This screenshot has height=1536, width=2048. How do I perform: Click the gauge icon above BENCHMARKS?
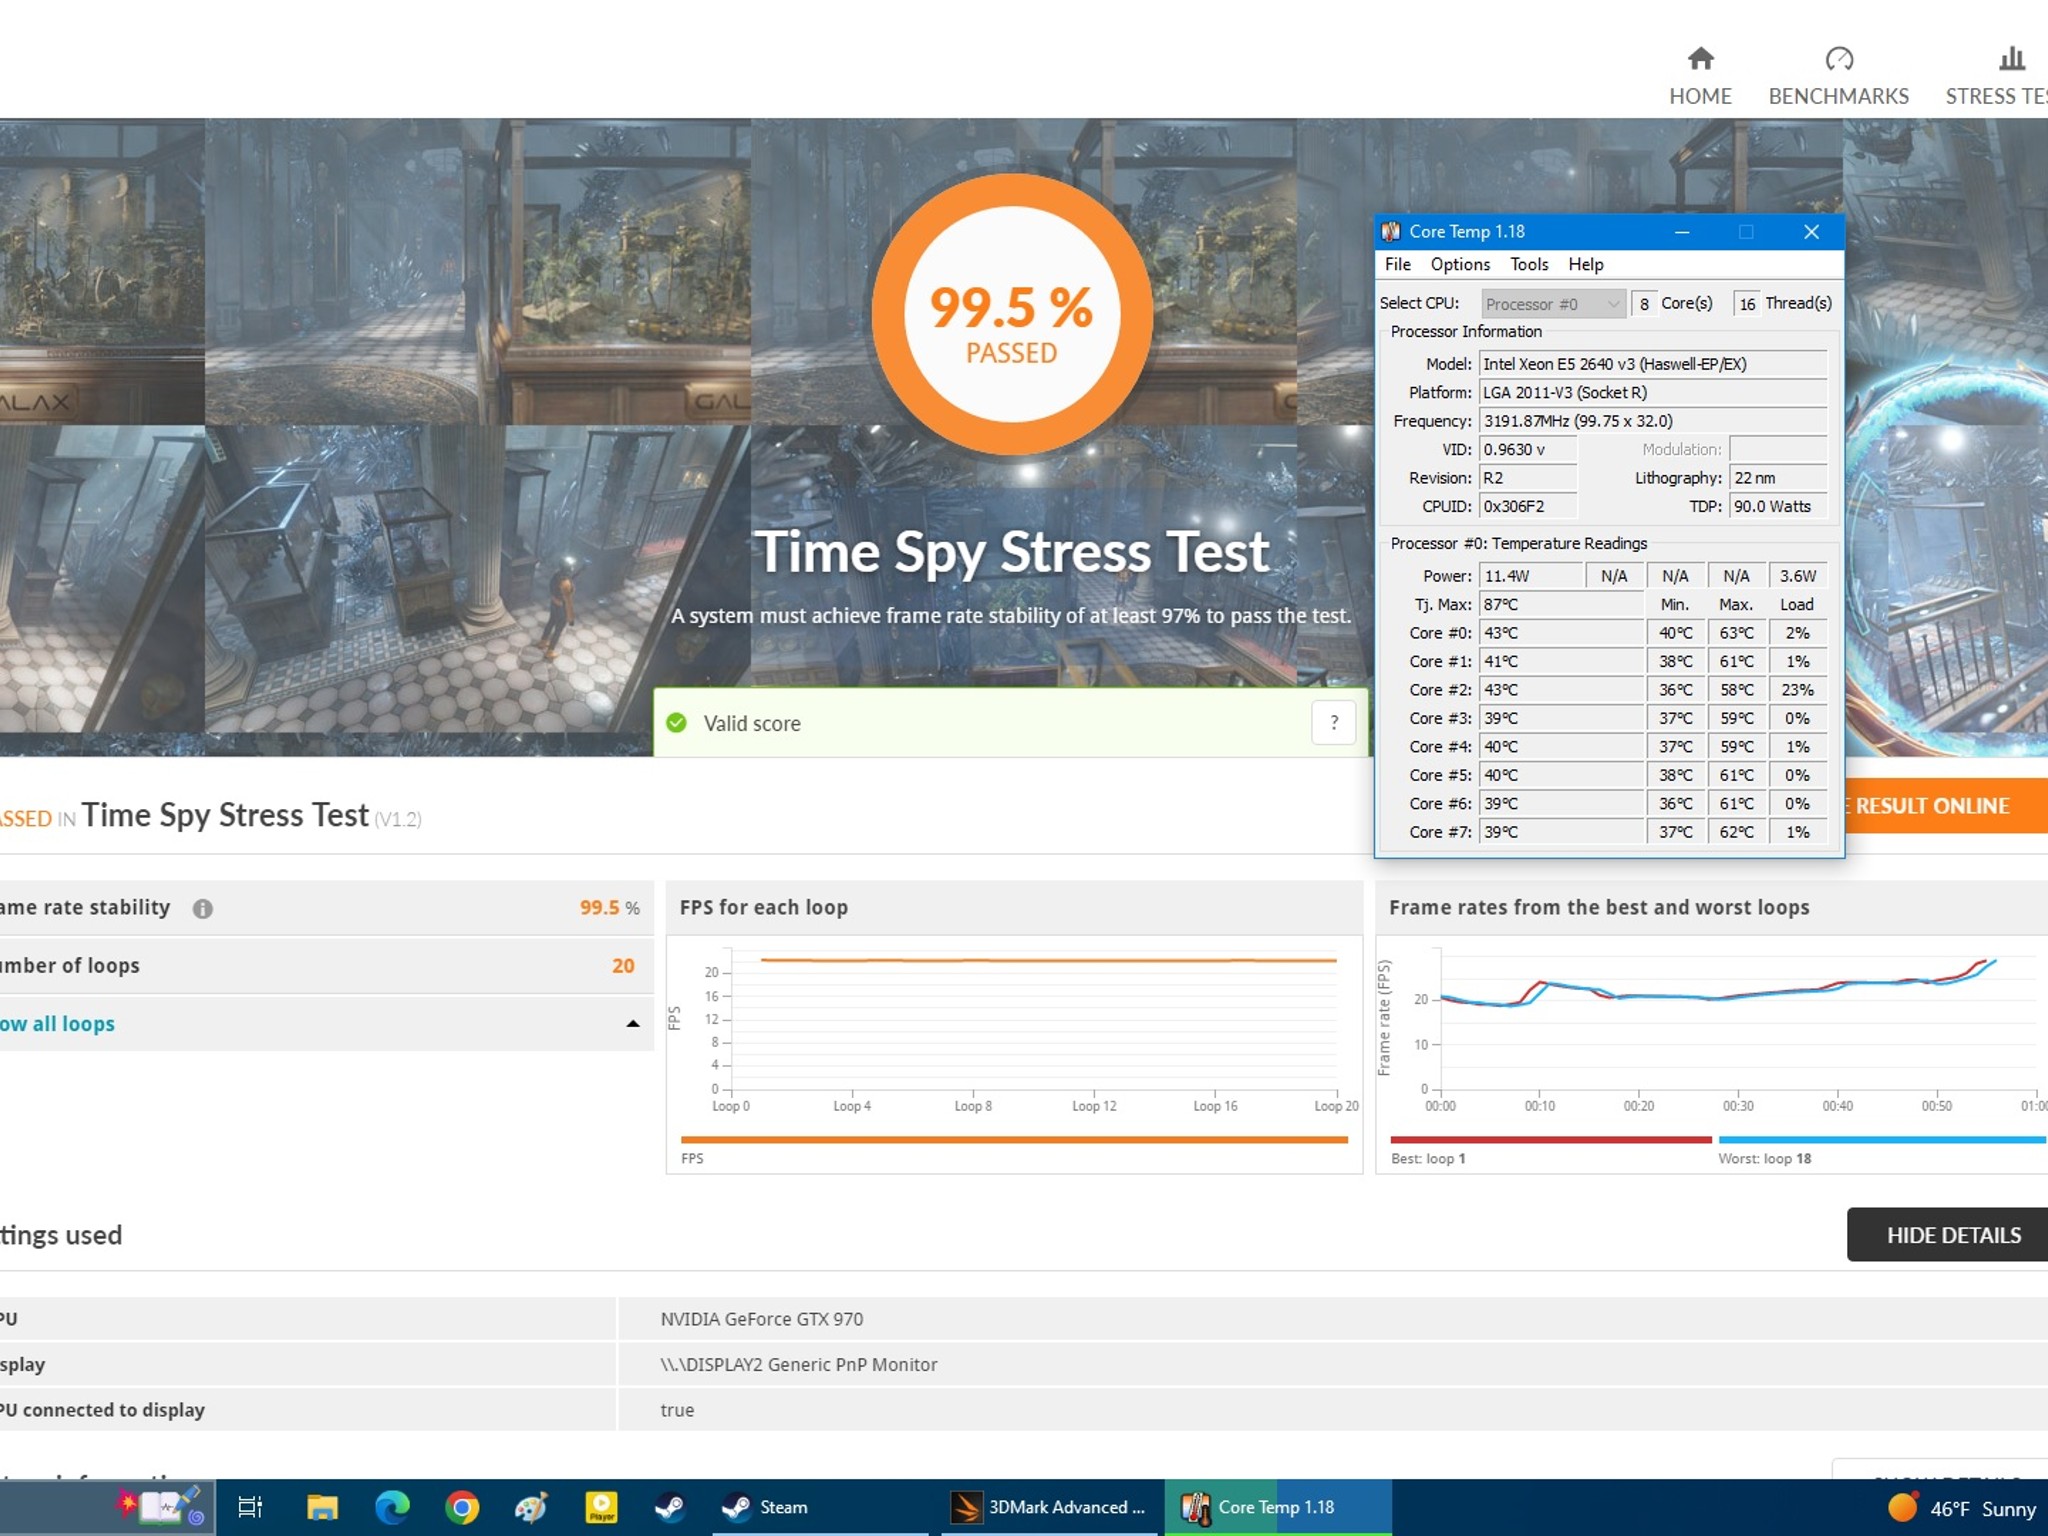(x=1839, y=59)
